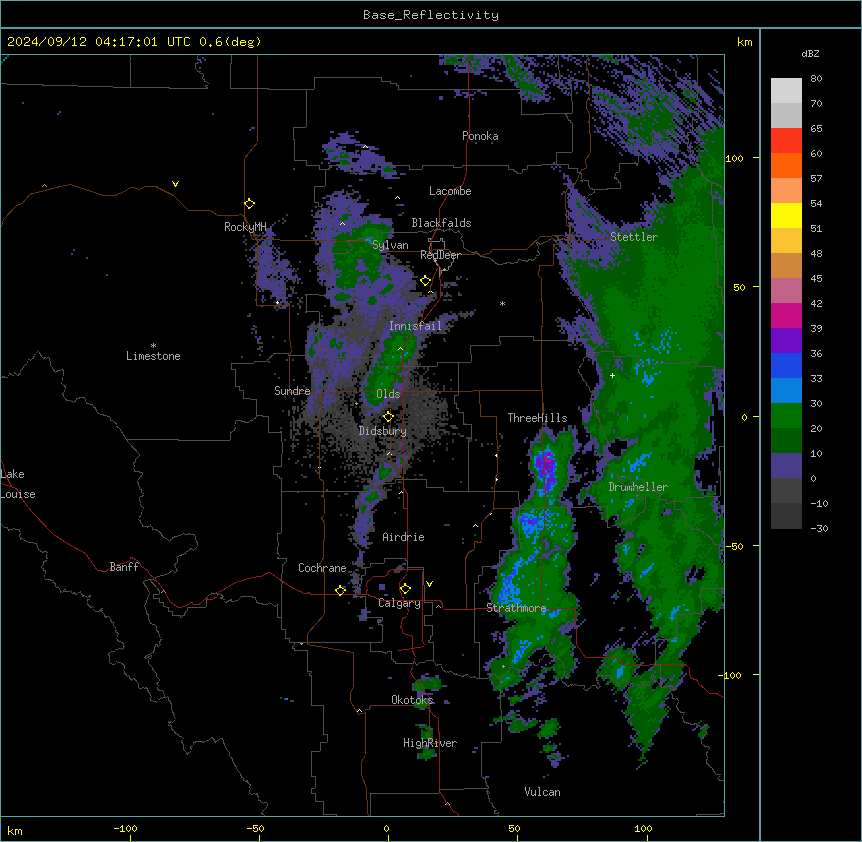Select the magenta 39-42 dBZ legend swatch
The height and width of the screenshot is (842, 862).
click(786, 315)
